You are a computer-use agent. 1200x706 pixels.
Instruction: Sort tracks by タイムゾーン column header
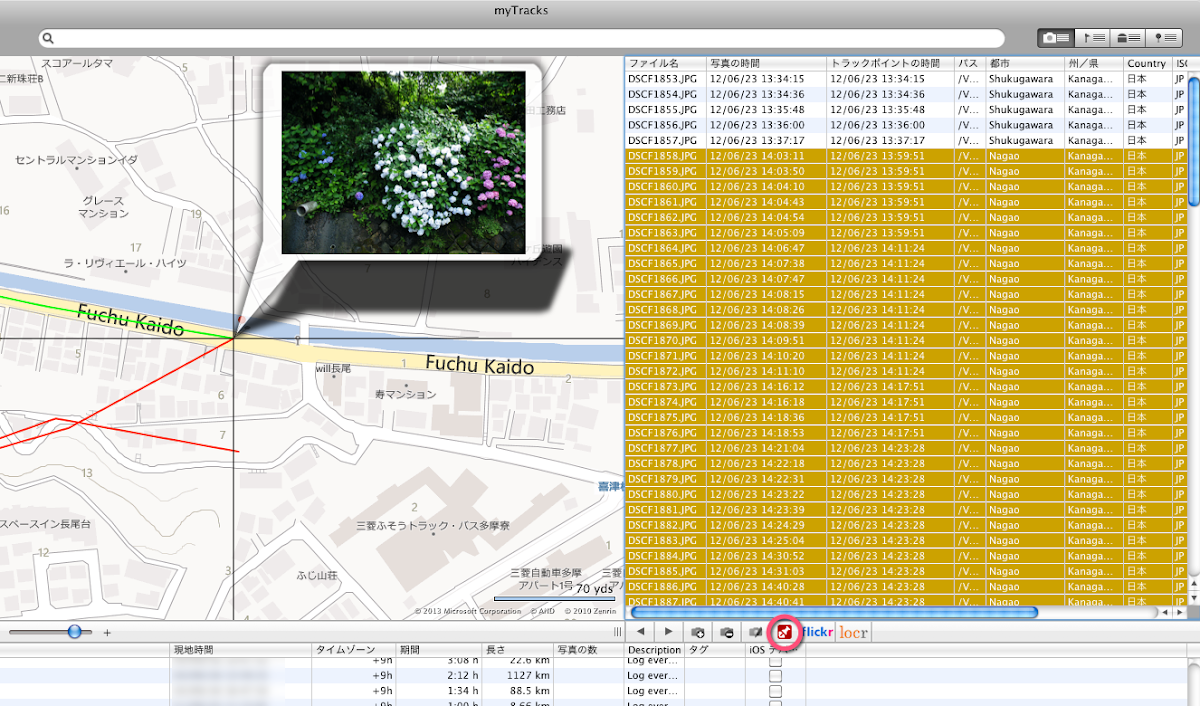point(355,650)
